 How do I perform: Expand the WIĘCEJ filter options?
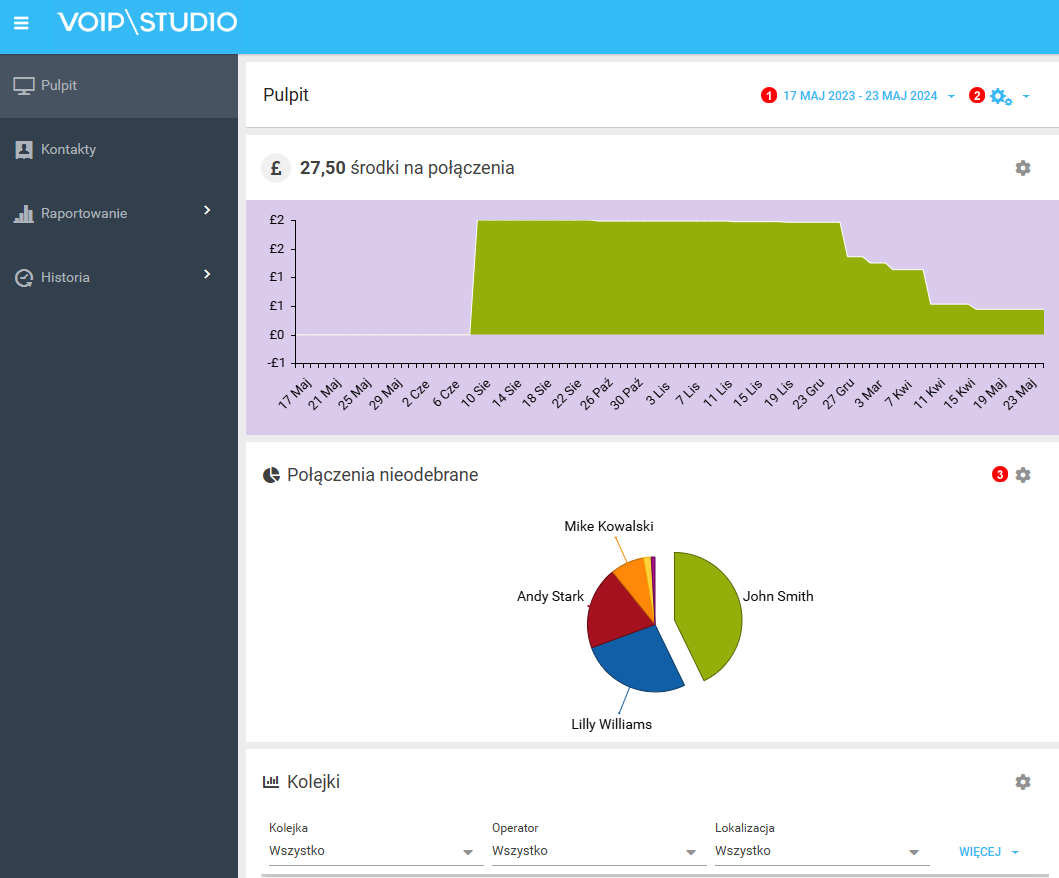pos(987,851)
